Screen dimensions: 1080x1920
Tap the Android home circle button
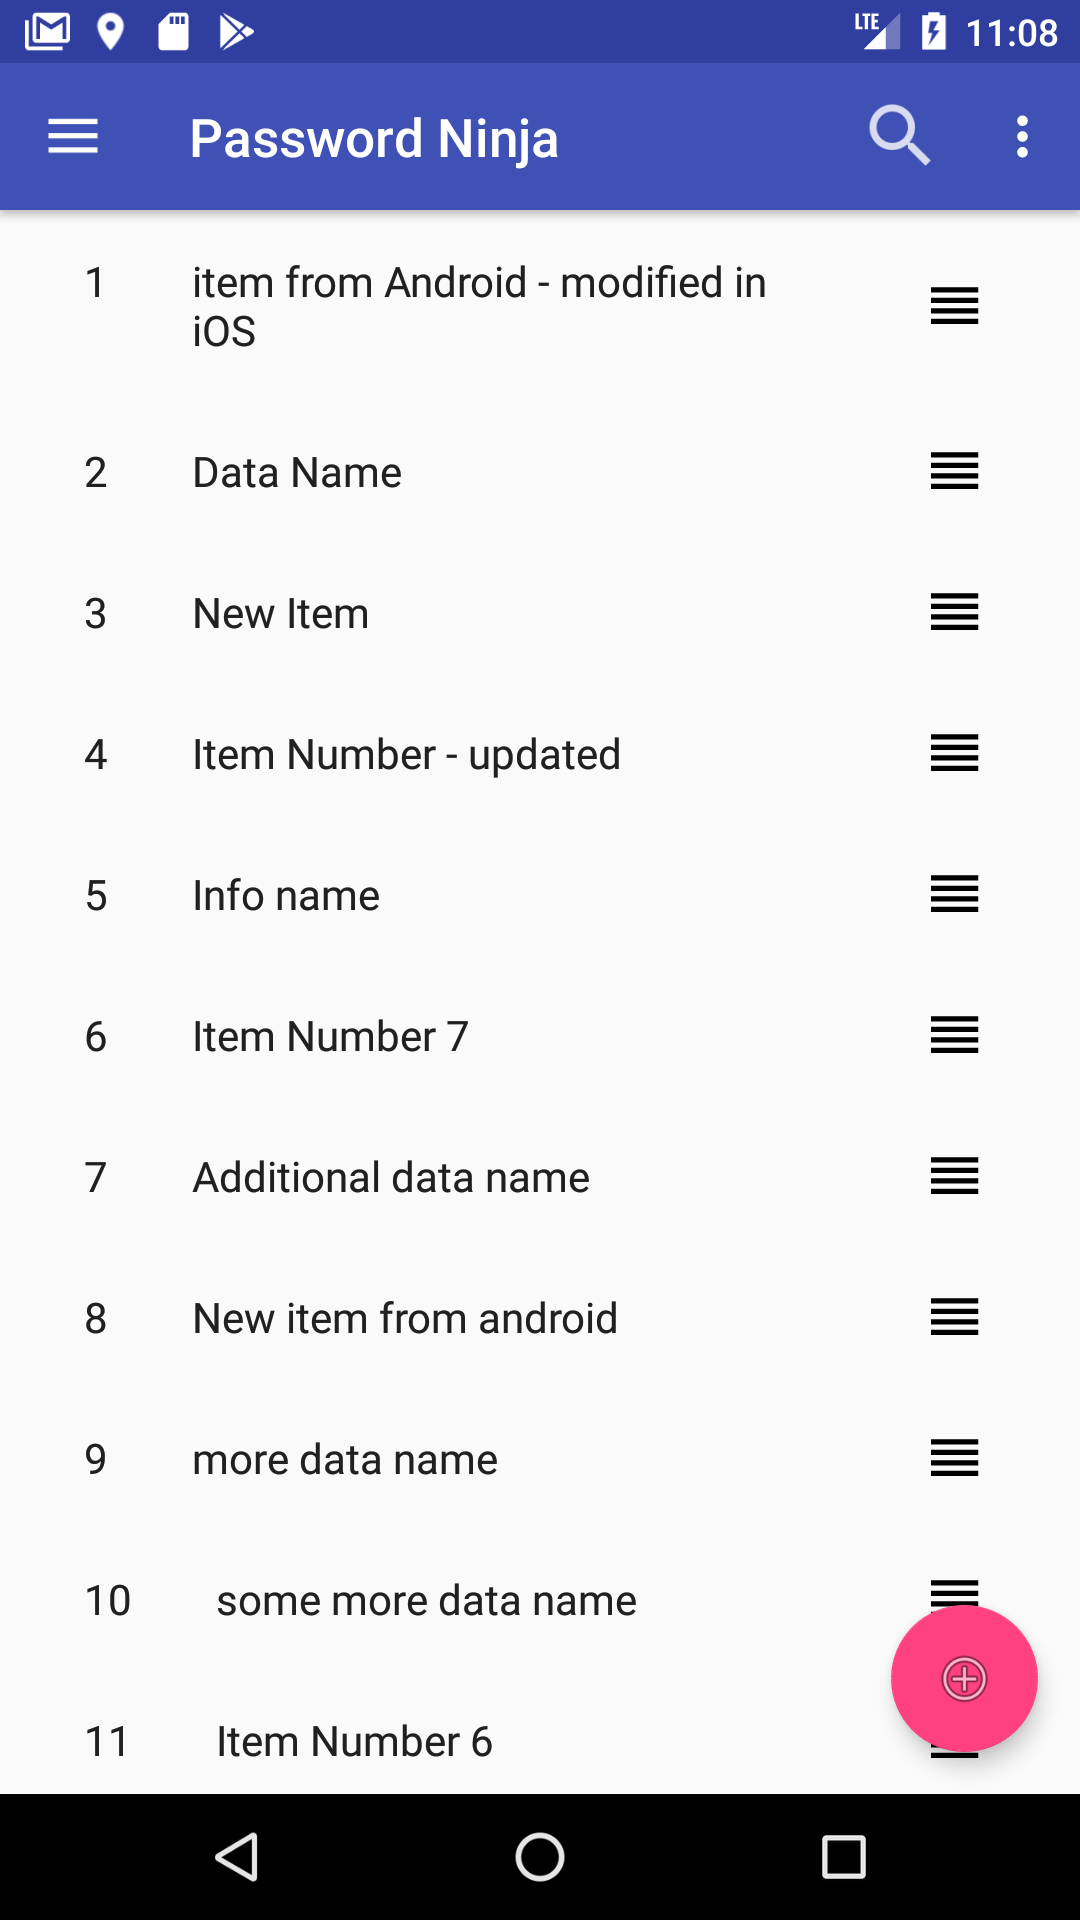pyautogui.click(x=540, y=1857)
